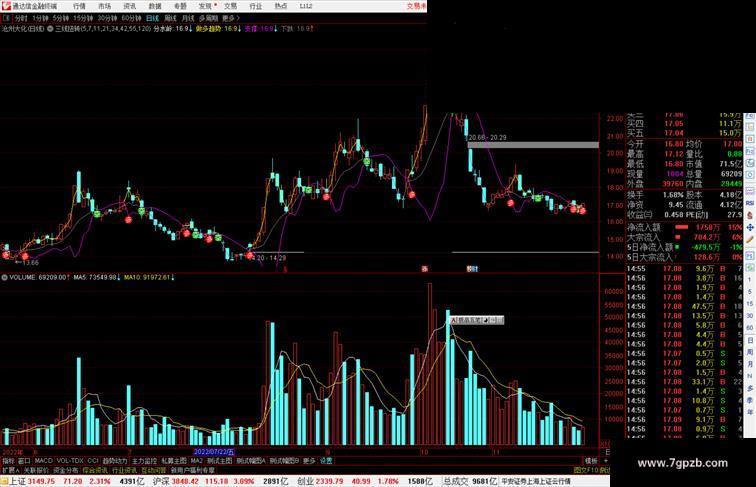756x487 pixels.
Task: Open the 模板 template menu
Action: (x=591, y=461)
